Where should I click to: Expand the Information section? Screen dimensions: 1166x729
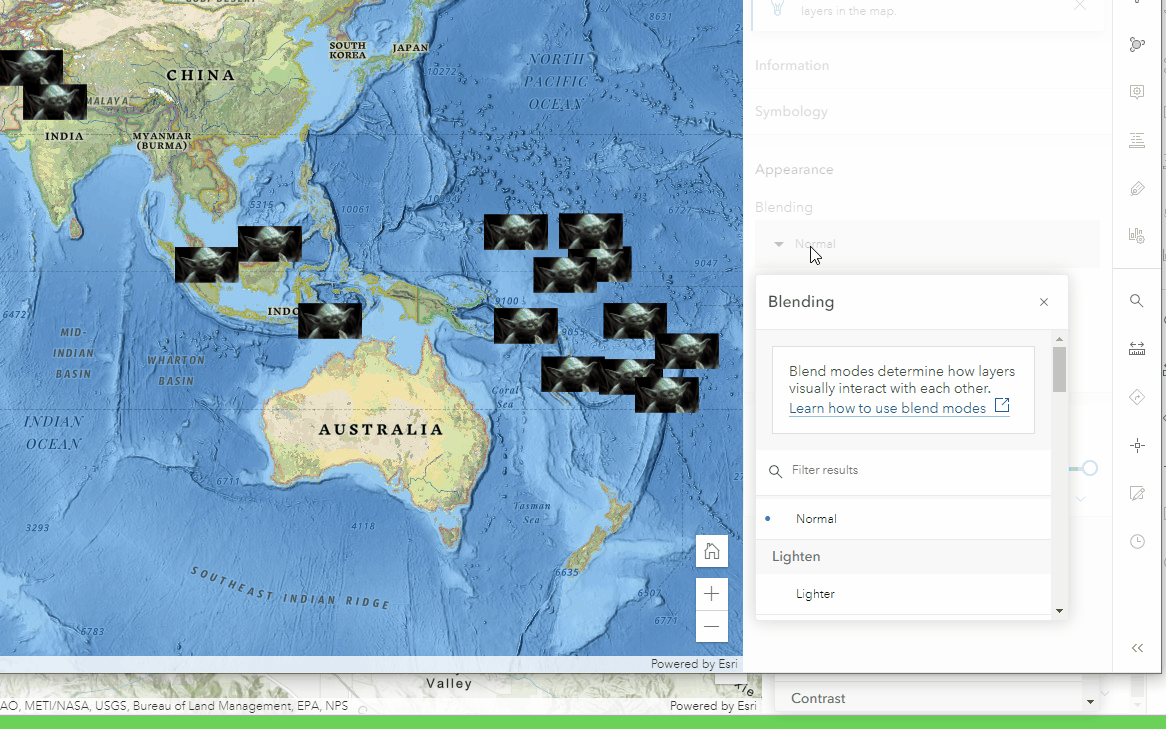792,65
